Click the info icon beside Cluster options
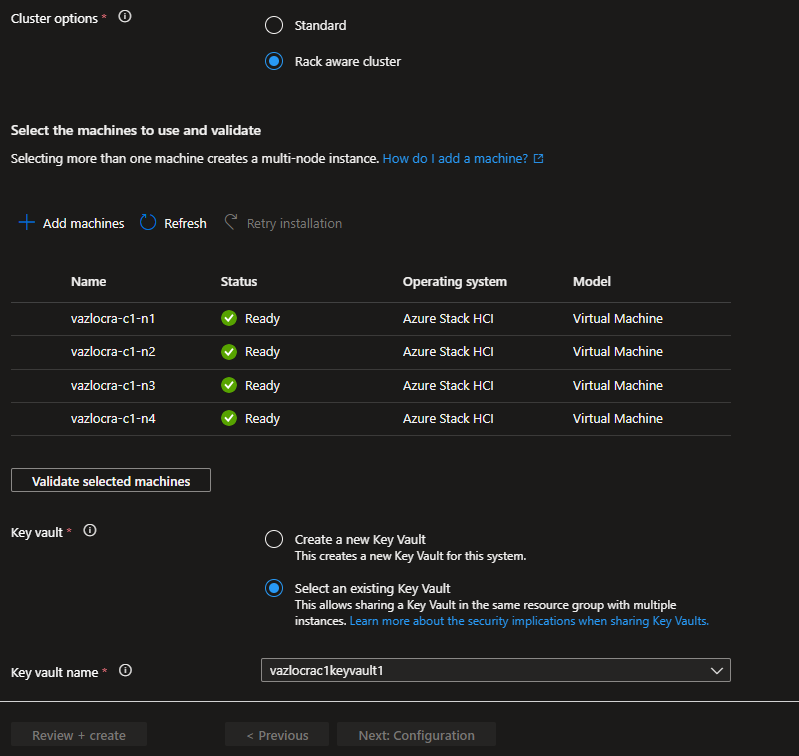This screenshot has width=799, height=756. click(x=125, y=17)
